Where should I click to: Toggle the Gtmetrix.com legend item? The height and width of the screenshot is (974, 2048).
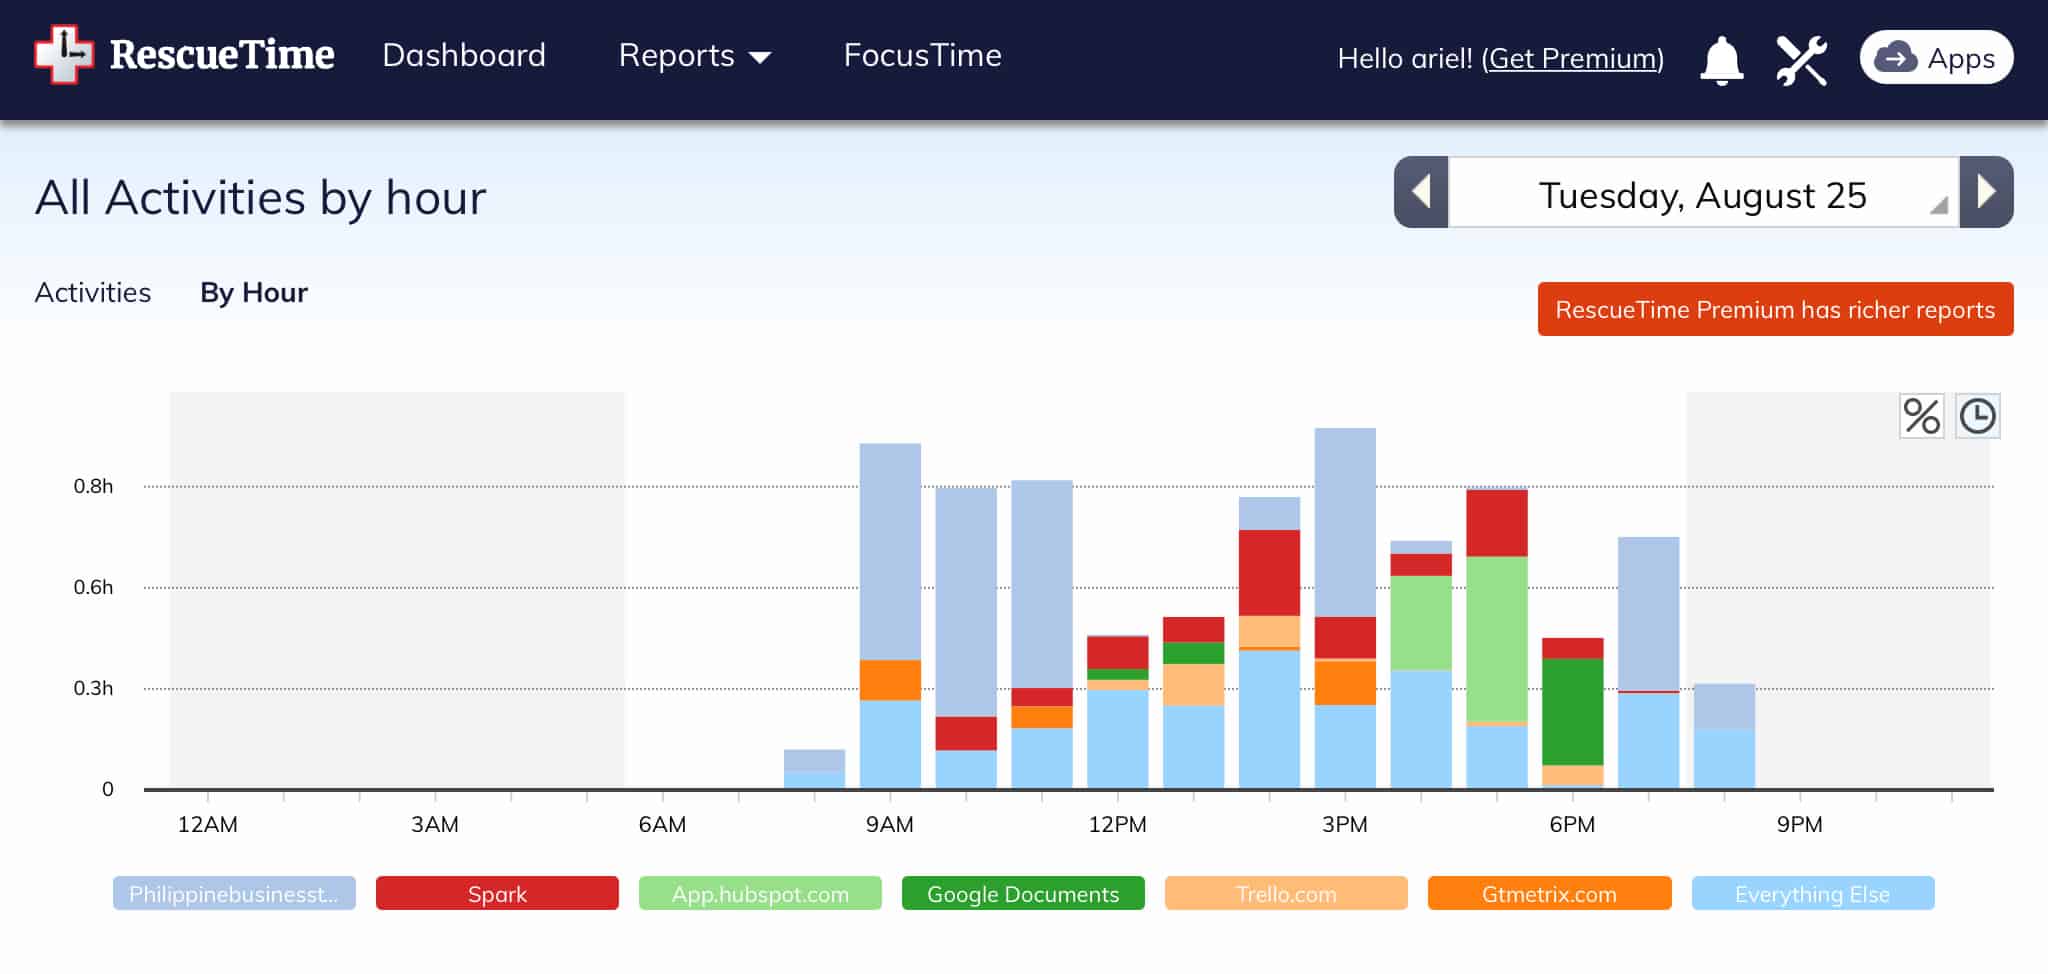click(1549, 893)
